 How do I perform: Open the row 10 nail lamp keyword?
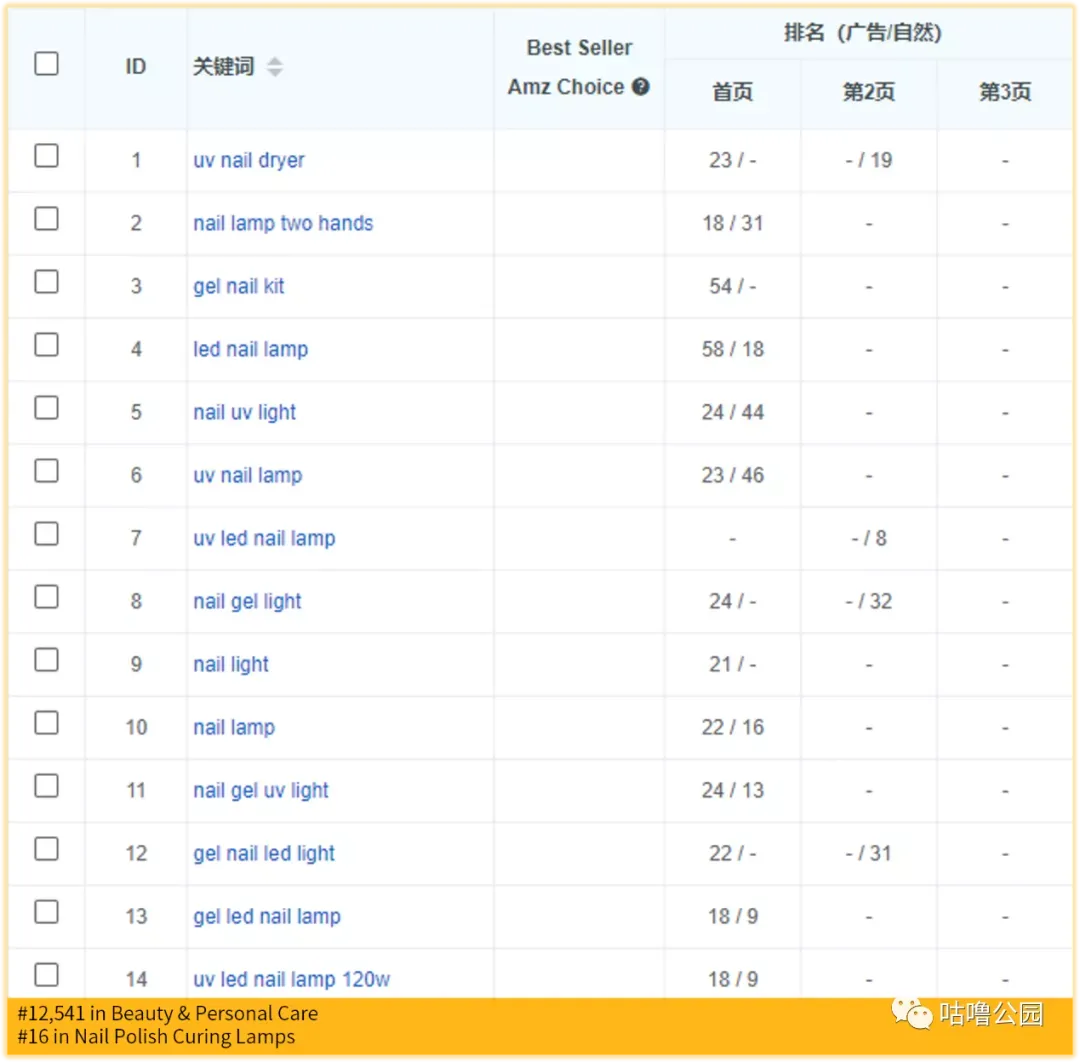(x=234, y=727)
